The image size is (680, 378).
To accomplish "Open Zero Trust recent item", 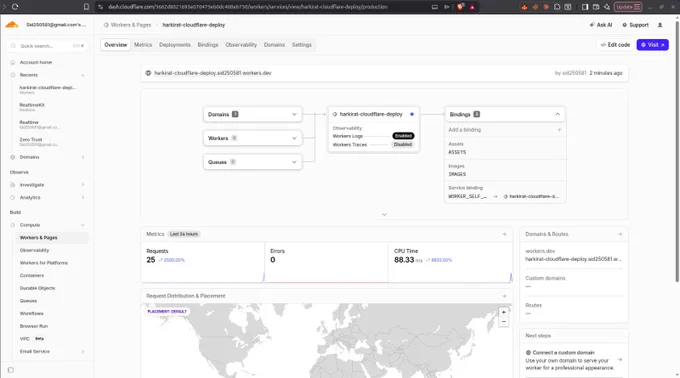I will (39, 142).
